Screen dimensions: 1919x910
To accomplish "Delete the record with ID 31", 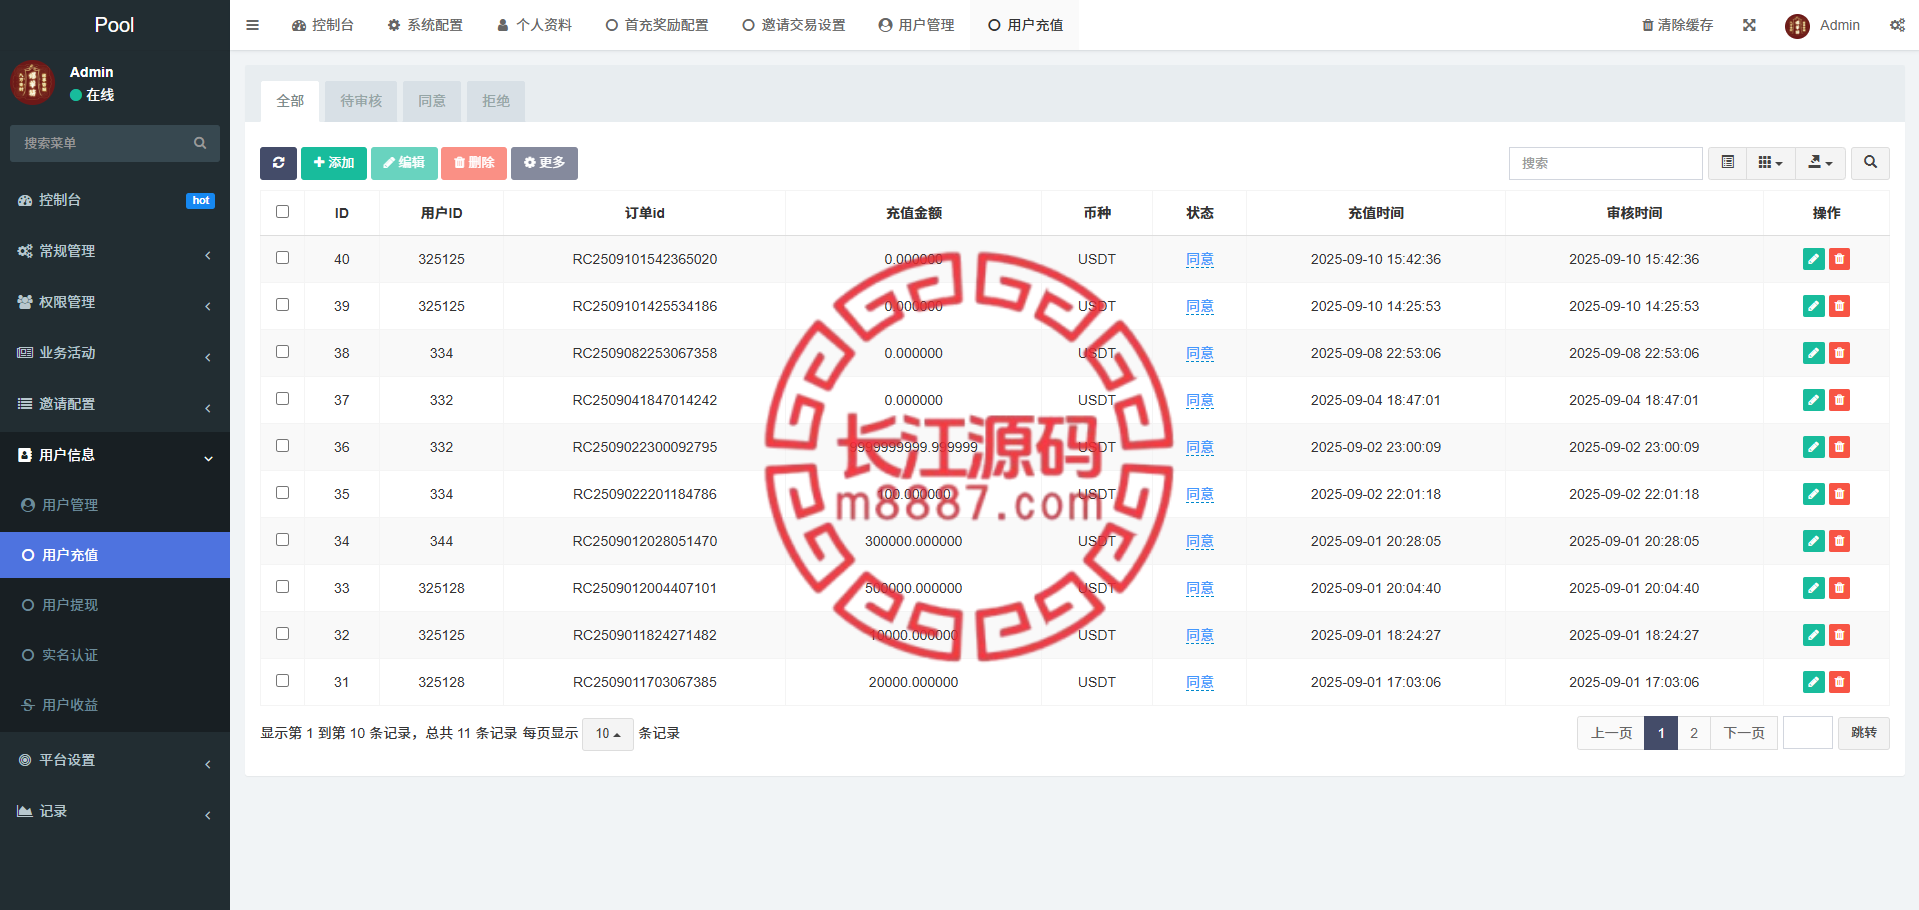I will (1839, 682).
